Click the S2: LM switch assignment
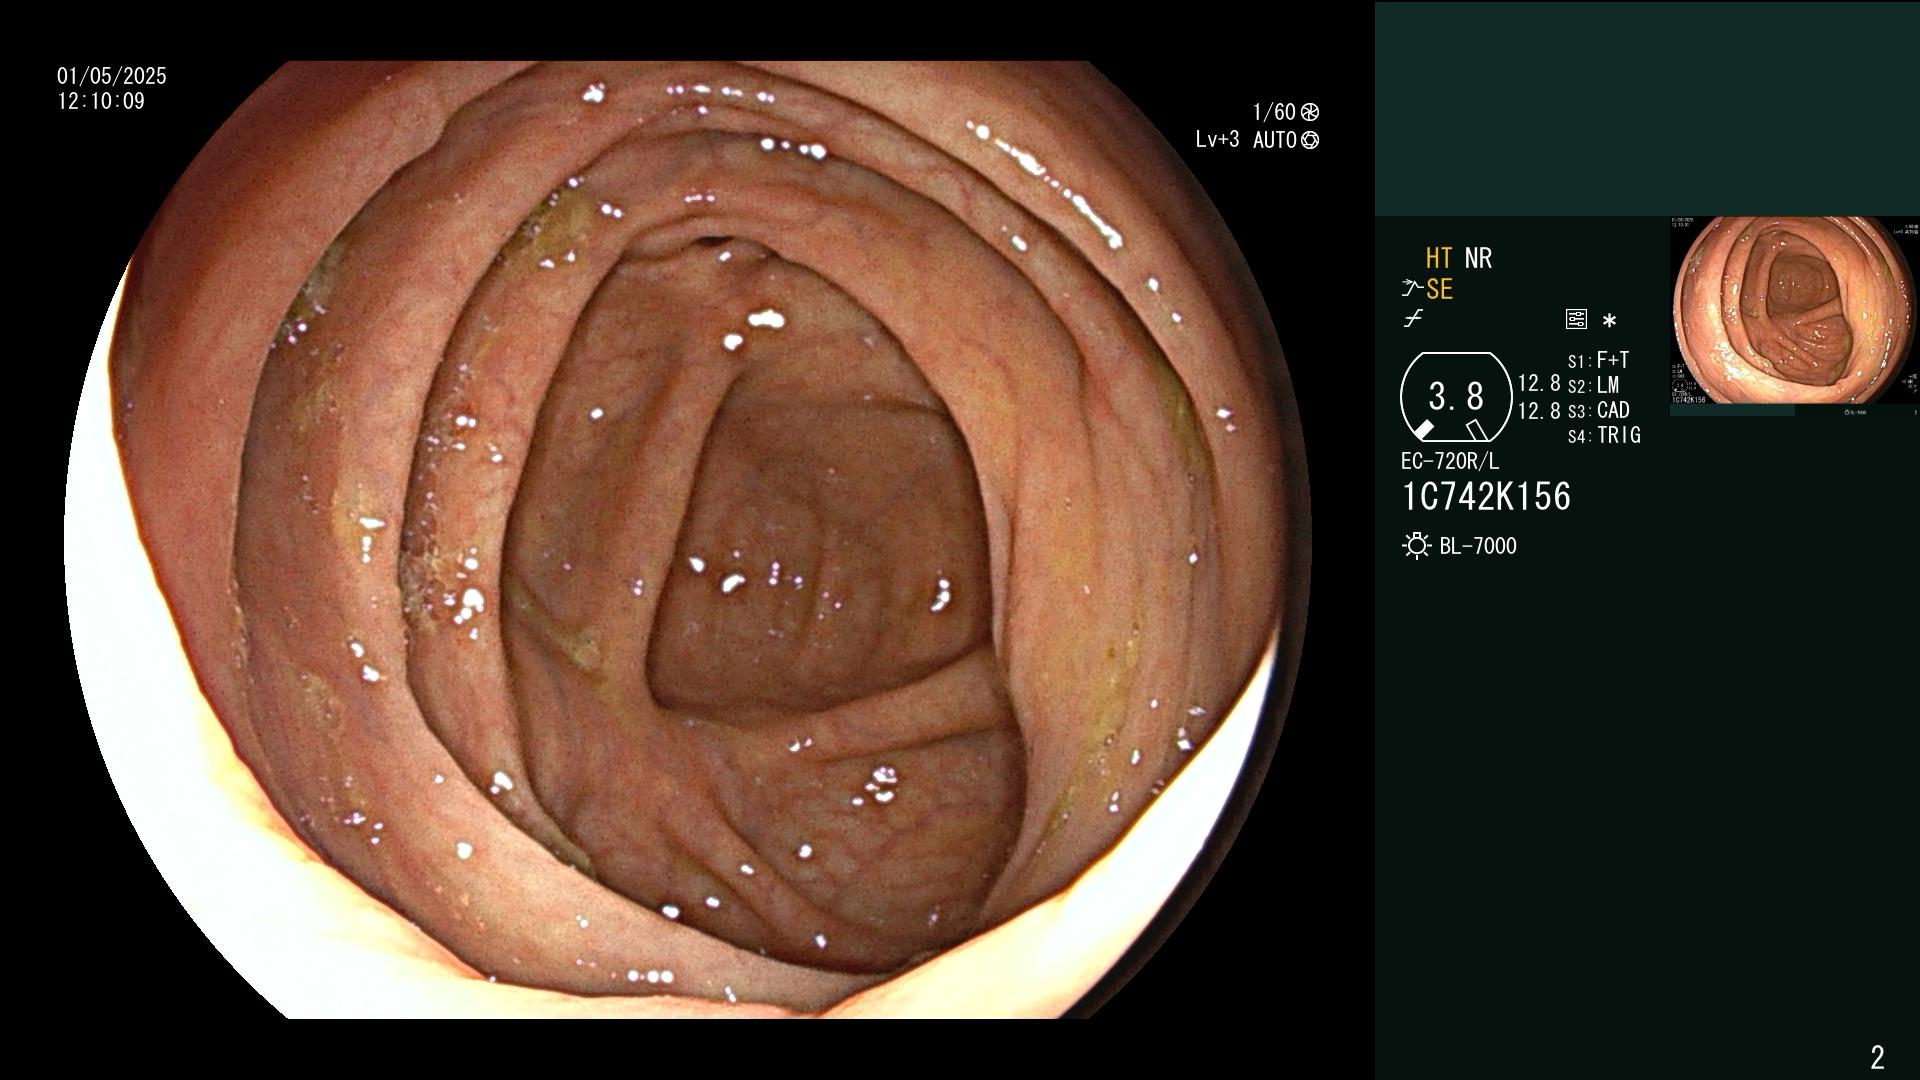 (1593, 386)
